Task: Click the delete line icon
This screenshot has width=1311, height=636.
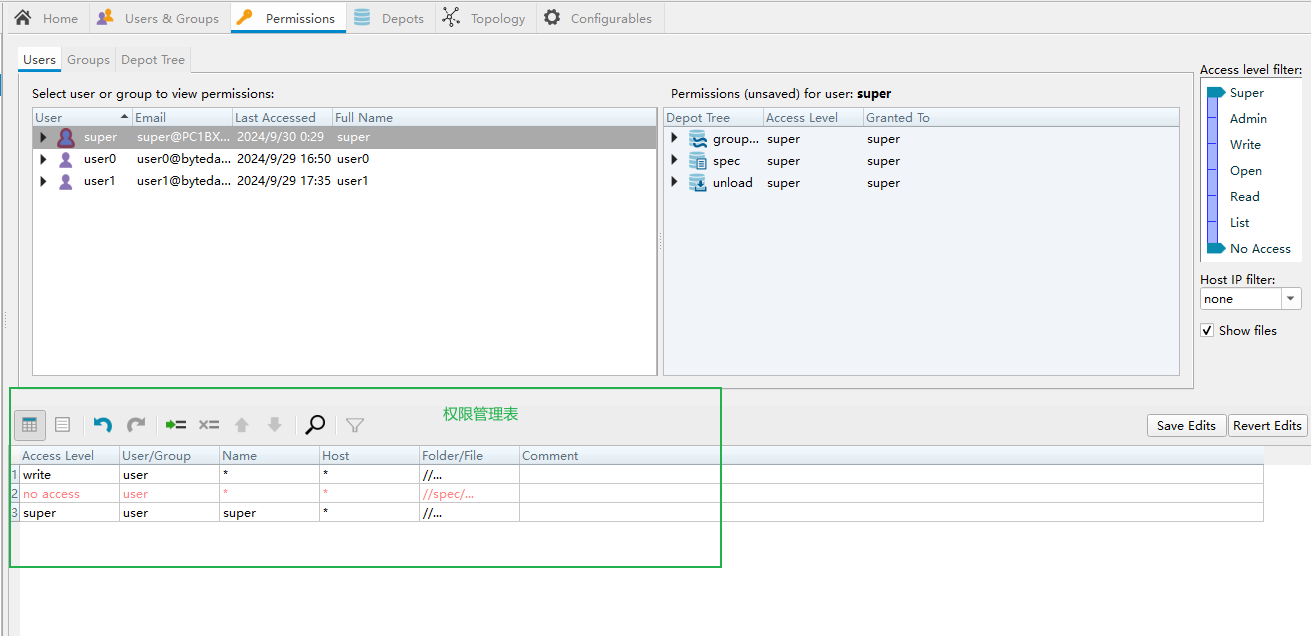Action: (208, 425)
